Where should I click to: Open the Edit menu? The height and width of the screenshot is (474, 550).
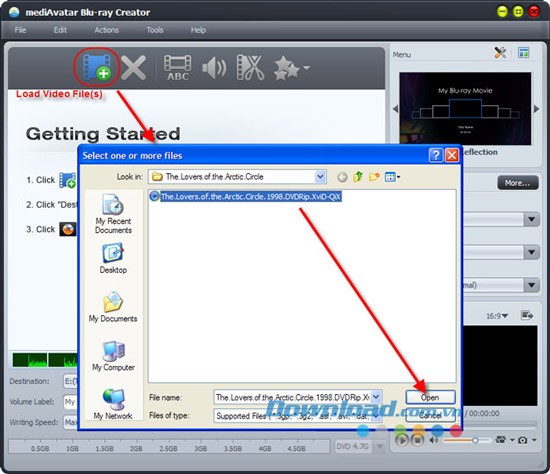tap(60, 30)
